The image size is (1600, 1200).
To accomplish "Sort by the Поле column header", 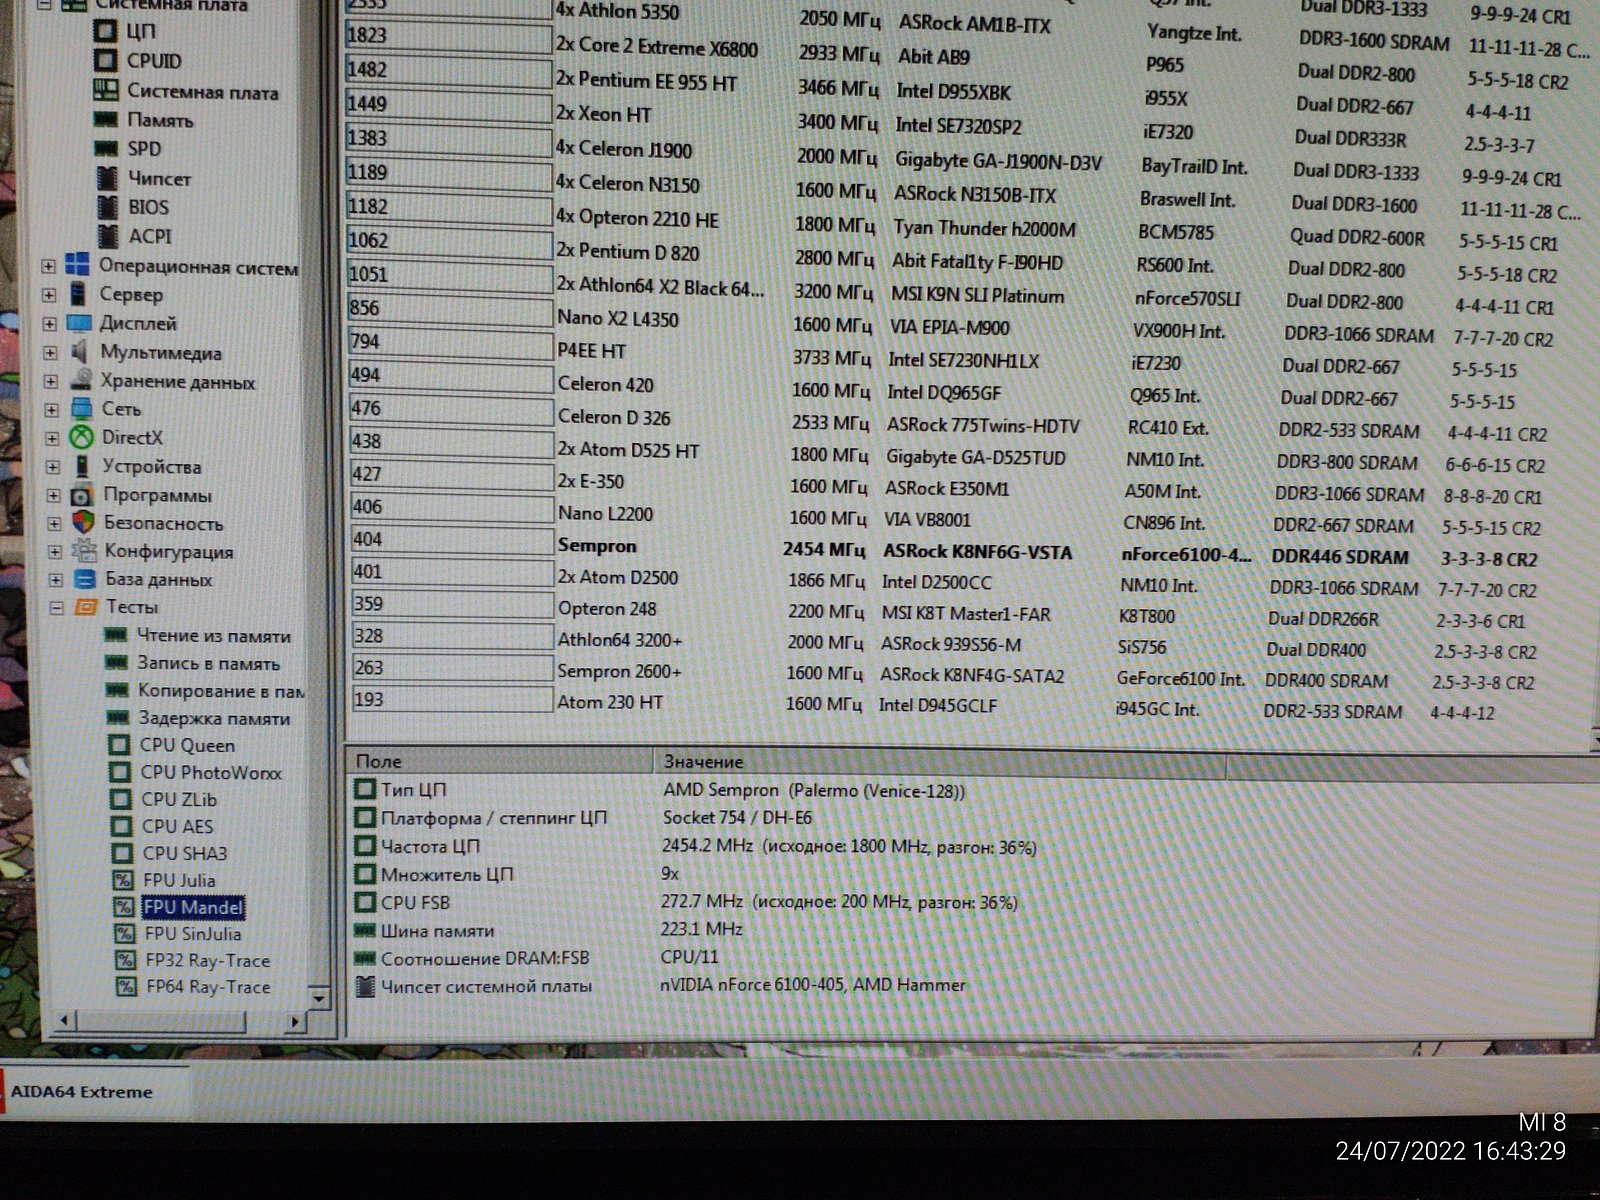I will click(x=498, y=761).
